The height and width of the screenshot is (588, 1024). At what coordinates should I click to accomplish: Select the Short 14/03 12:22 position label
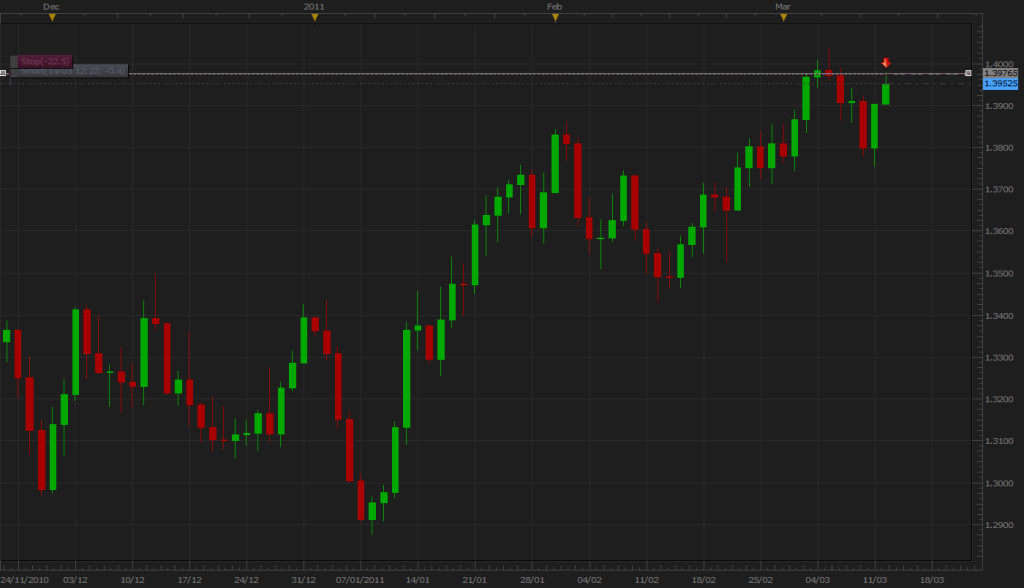pyautogui.click(x=72, y=71)
